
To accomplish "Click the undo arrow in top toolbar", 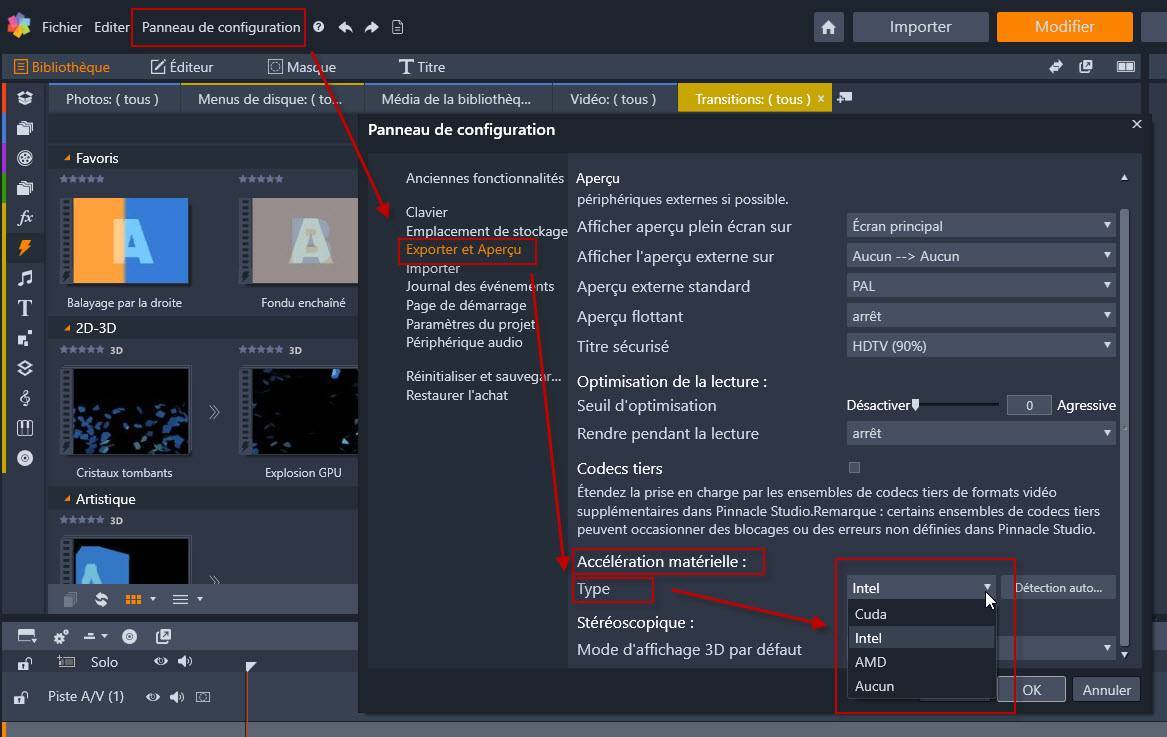I will pyautogui.click(x=345, y=28).
